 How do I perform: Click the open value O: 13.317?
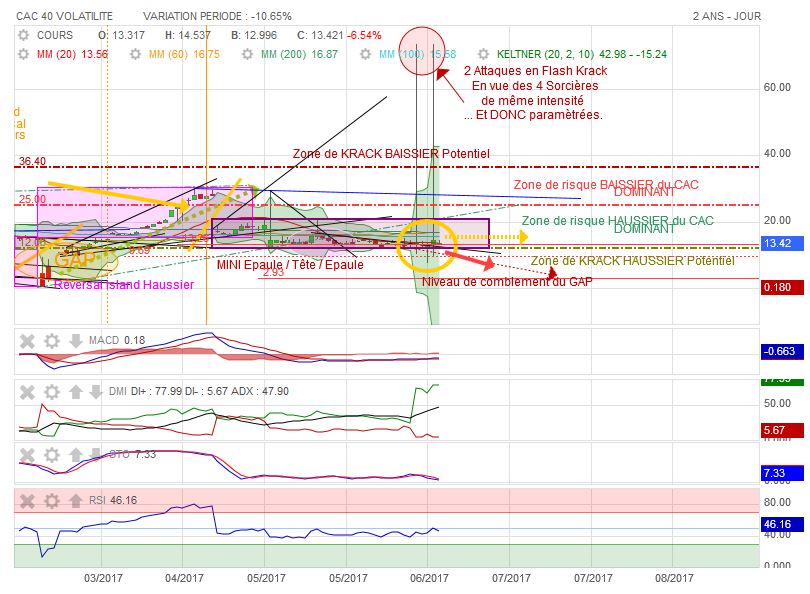pyautogui.click(x=121, y=35)
